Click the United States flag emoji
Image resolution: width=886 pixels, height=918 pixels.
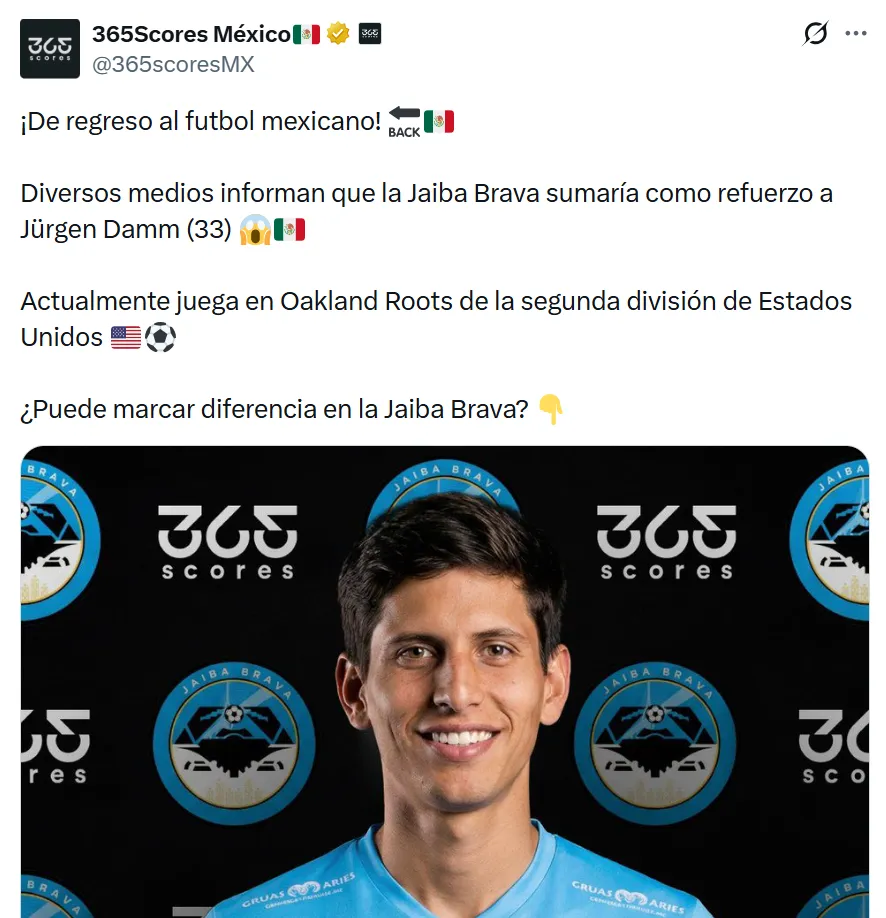click(x=126, y=338)
